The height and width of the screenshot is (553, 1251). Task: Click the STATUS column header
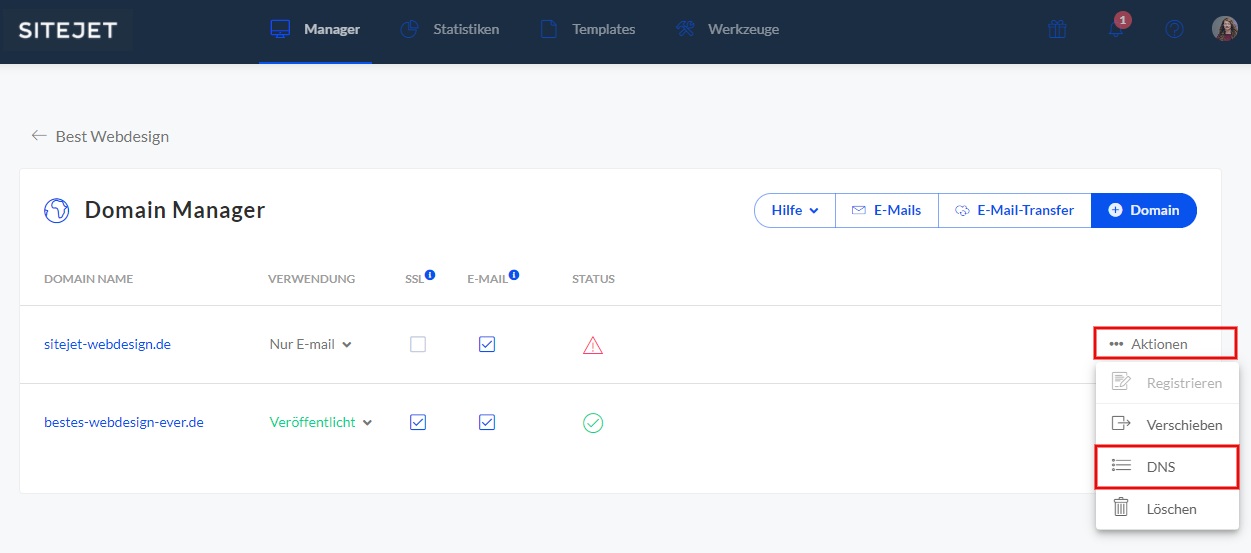(593, 279)
